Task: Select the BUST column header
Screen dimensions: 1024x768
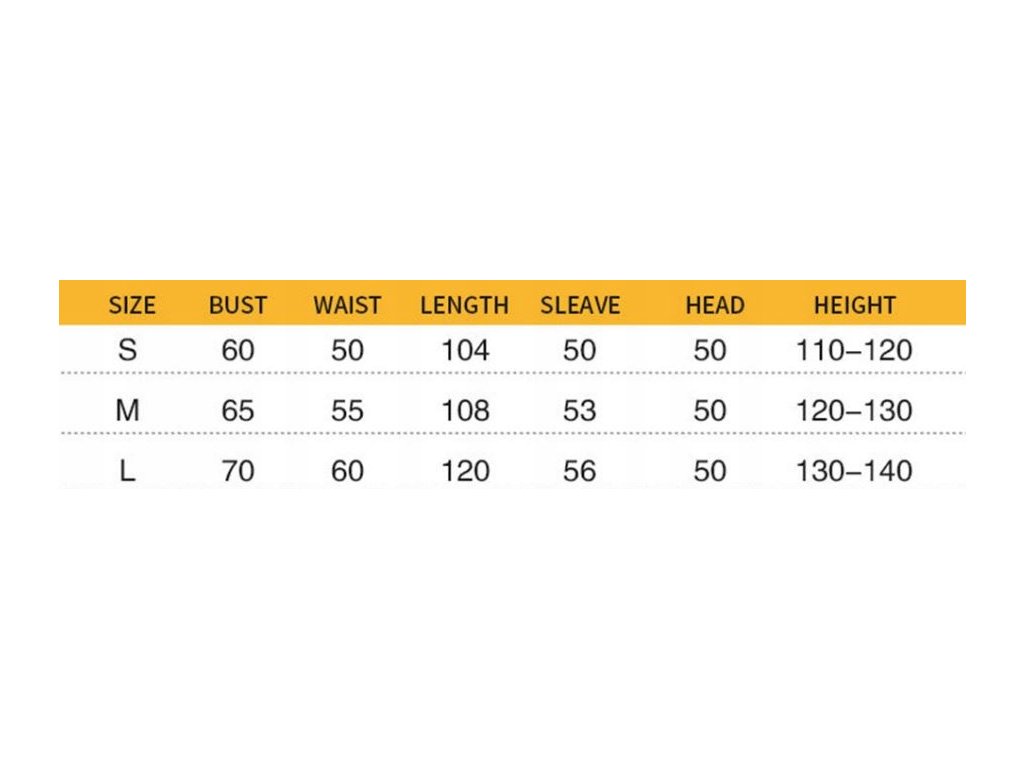Action: click(238, 305)
